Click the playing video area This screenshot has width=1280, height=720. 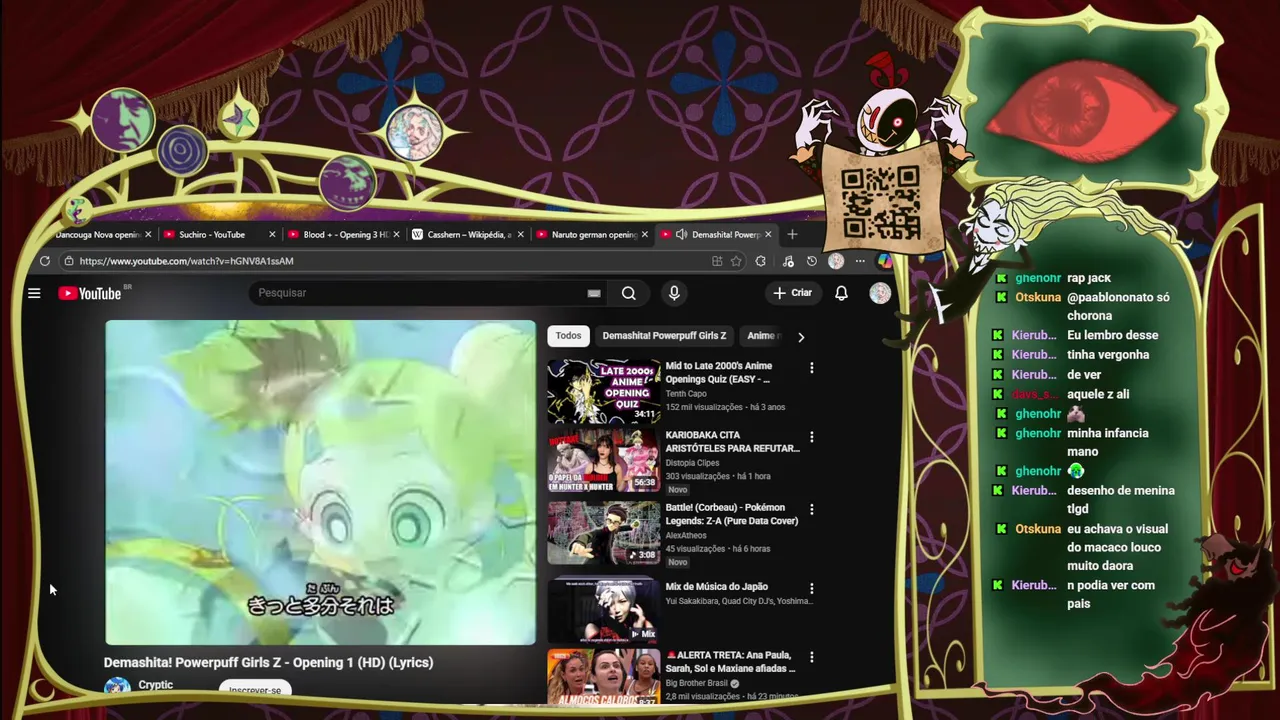[x=320, y=483]
